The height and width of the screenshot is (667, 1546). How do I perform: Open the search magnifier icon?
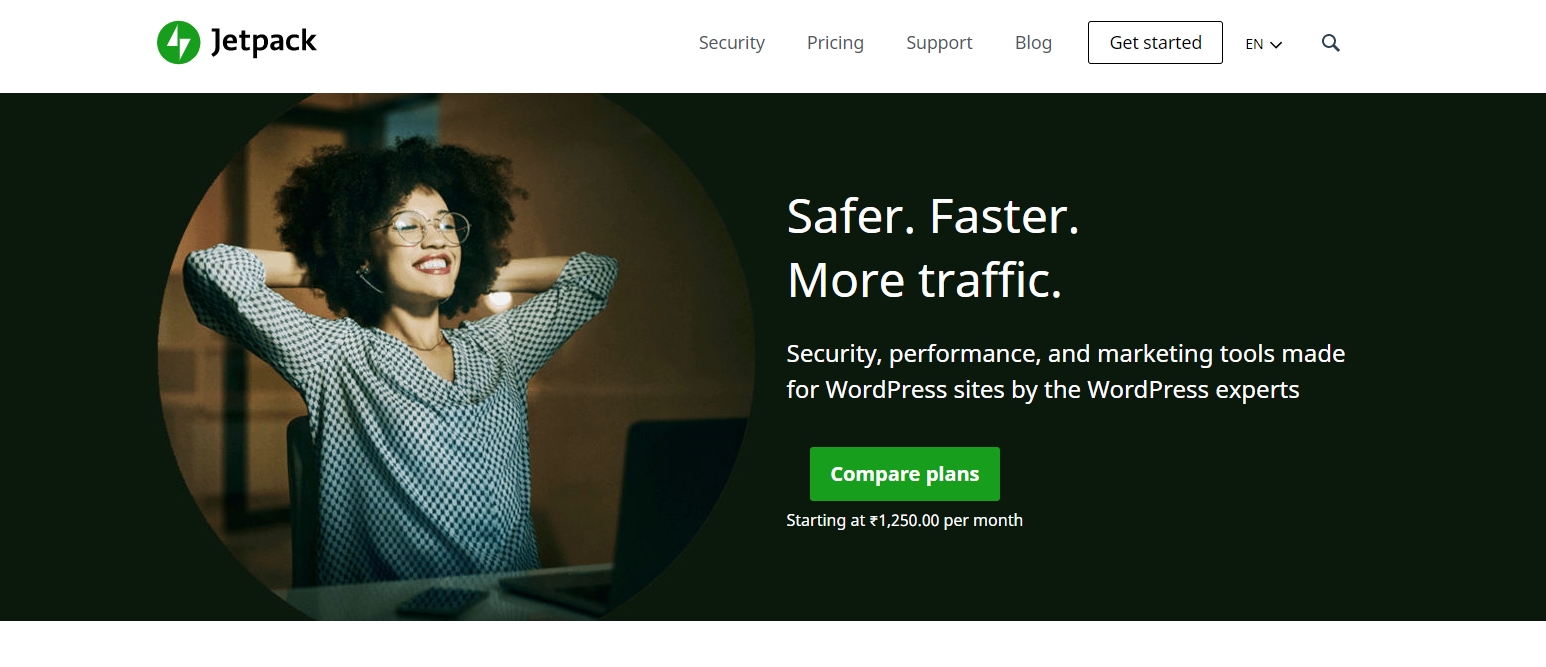point(1330,43)
